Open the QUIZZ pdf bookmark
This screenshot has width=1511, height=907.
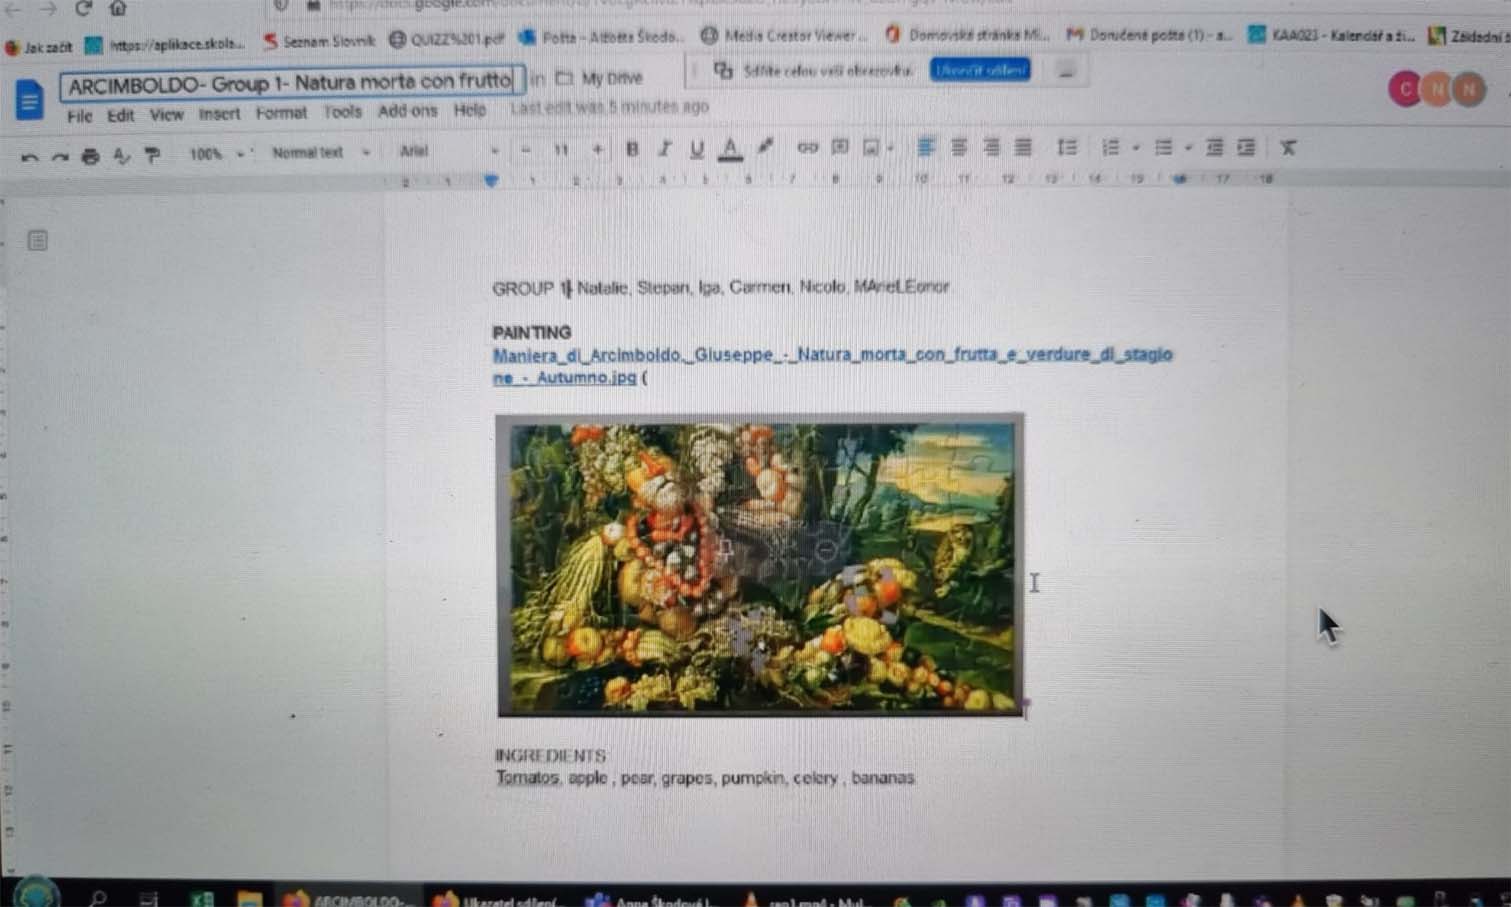447,40
